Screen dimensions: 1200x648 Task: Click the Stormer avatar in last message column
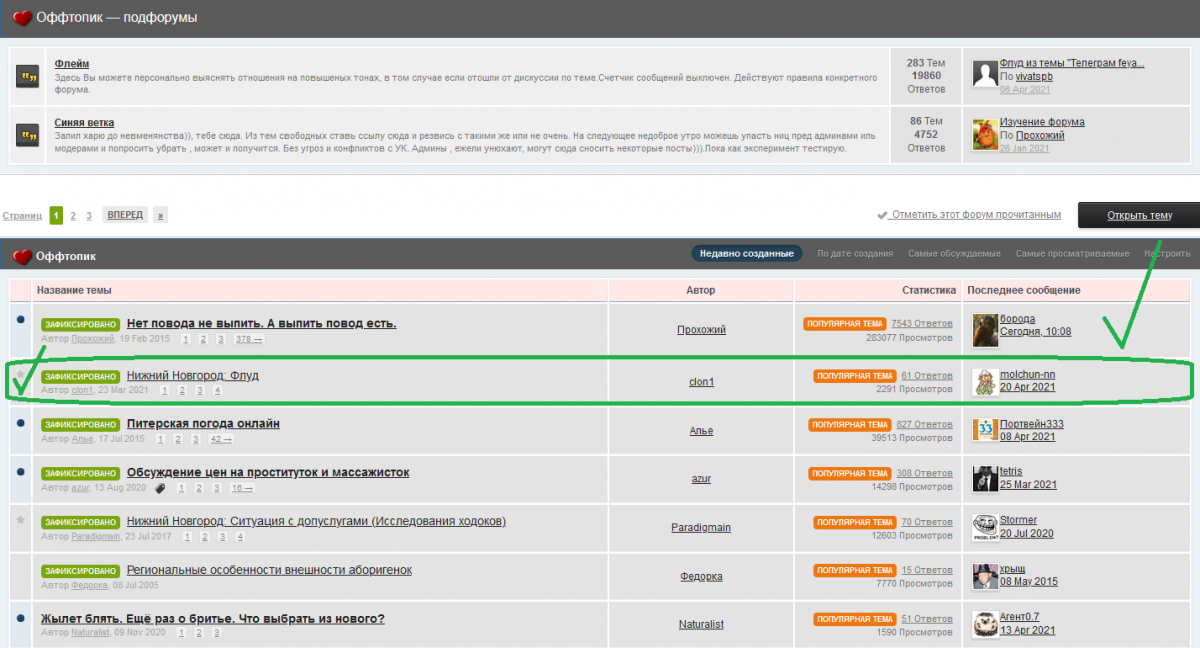985,527
